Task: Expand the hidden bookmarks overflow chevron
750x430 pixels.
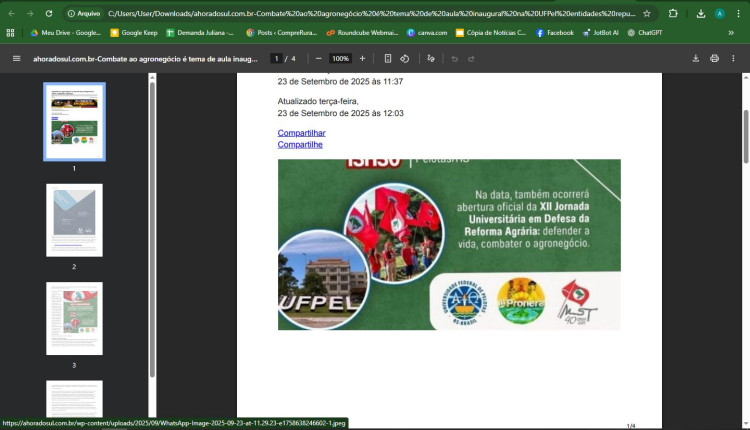Action: point(731,33)
